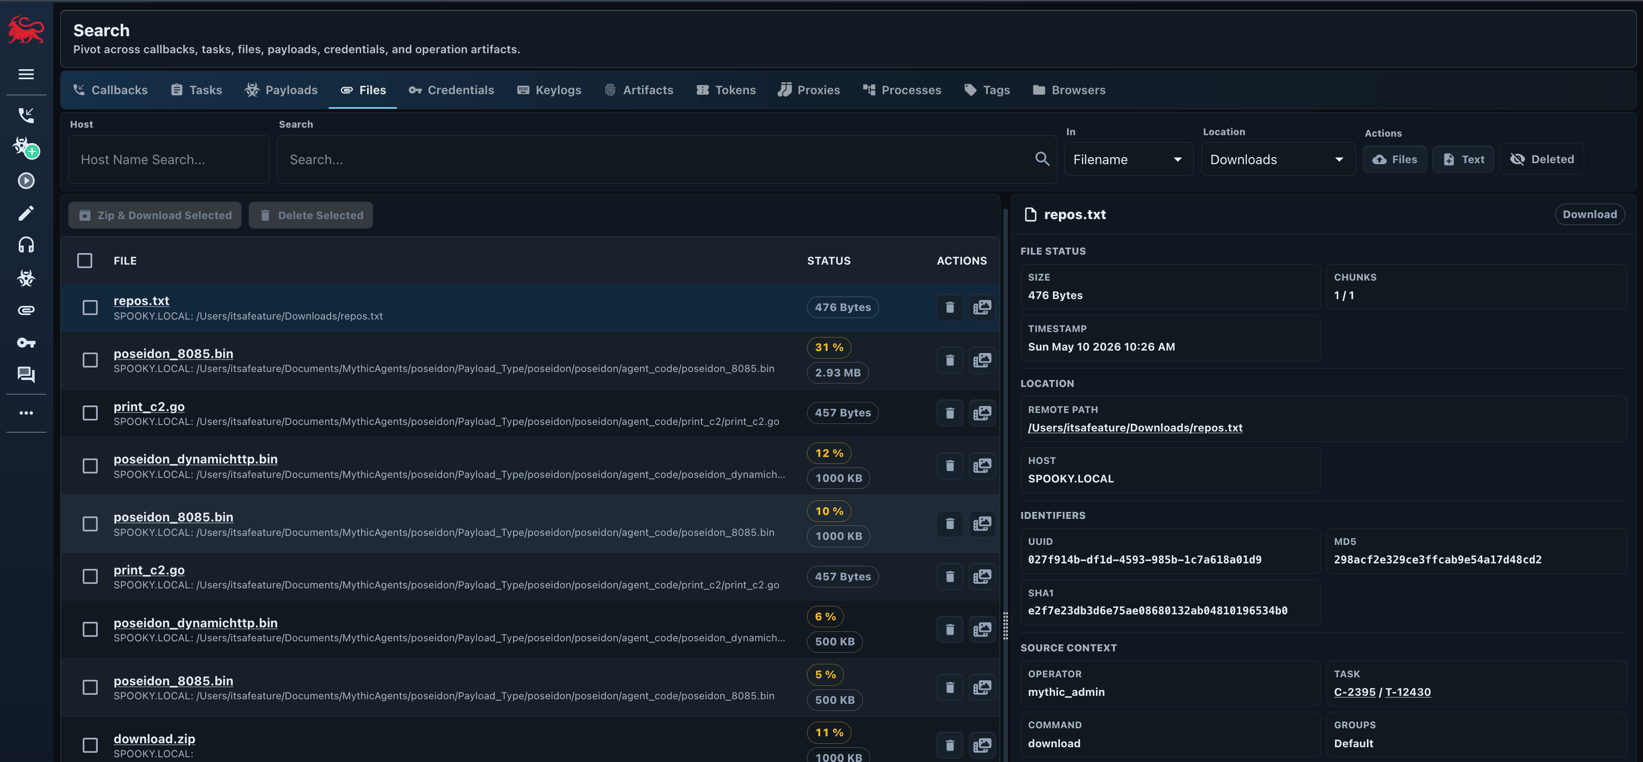Click the pencil edit icon in sidebar
Image resolution: width=1643 pixels, height=762 pixels.
[26, 213]
